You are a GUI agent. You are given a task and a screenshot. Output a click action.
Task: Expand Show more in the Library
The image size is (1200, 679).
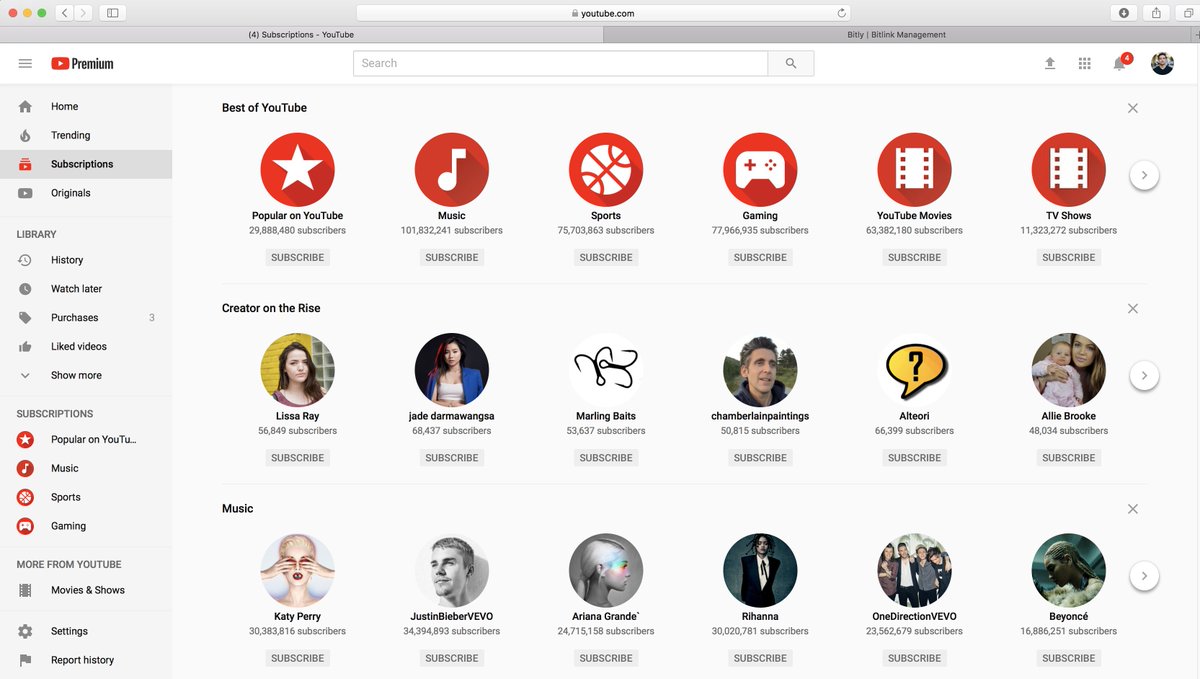point(86,376)
